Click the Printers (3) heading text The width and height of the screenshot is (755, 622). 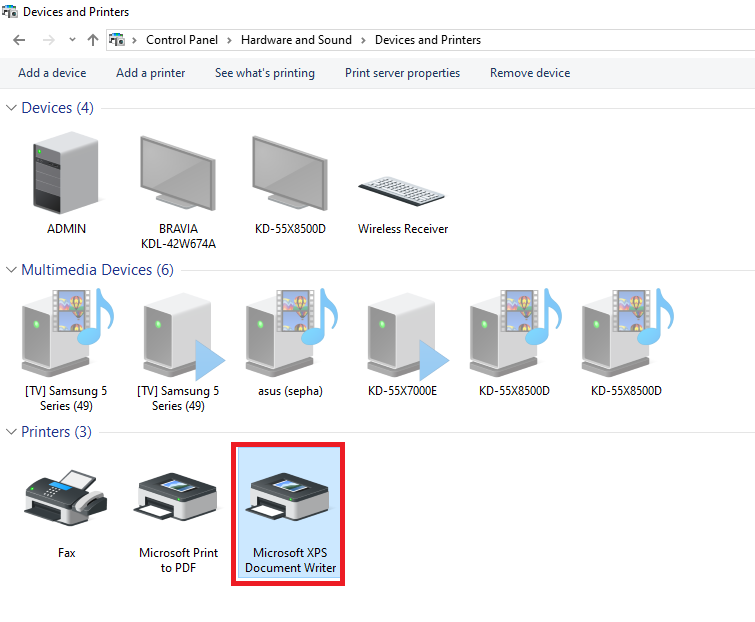click(x=56, y=431)
